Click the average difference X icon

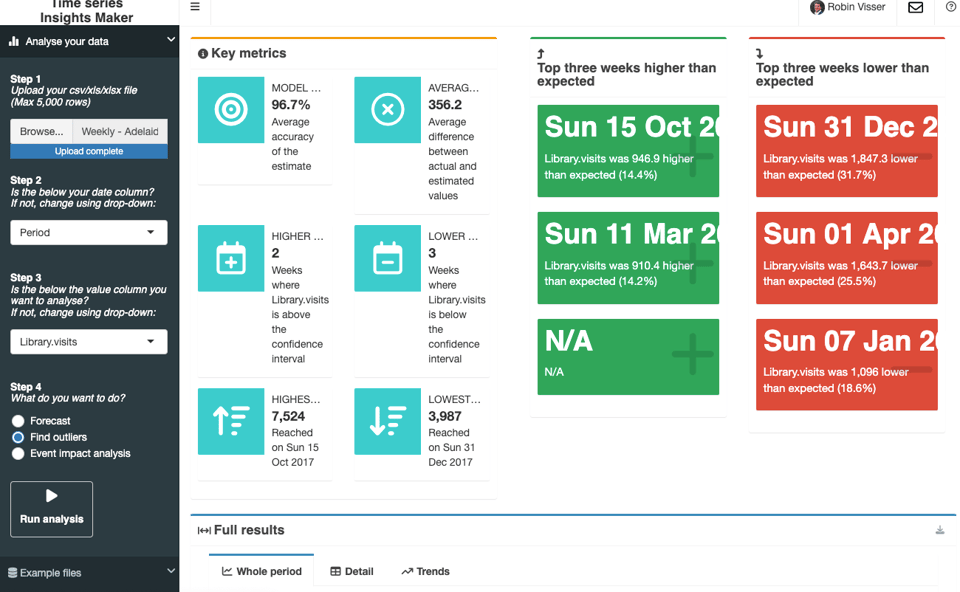pyautogui.click(x=387, y=110)
